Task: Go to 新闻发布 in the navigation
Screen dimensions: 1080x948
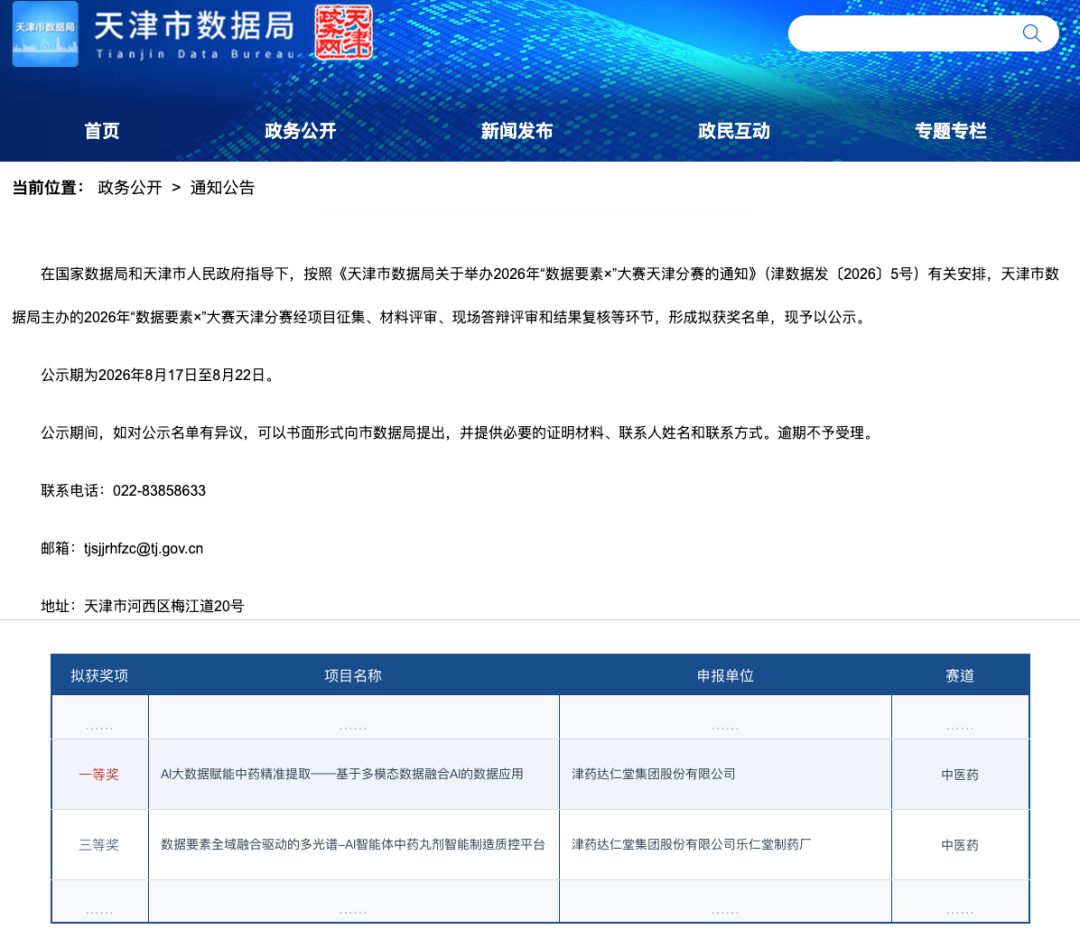Action: pos(517,131)
